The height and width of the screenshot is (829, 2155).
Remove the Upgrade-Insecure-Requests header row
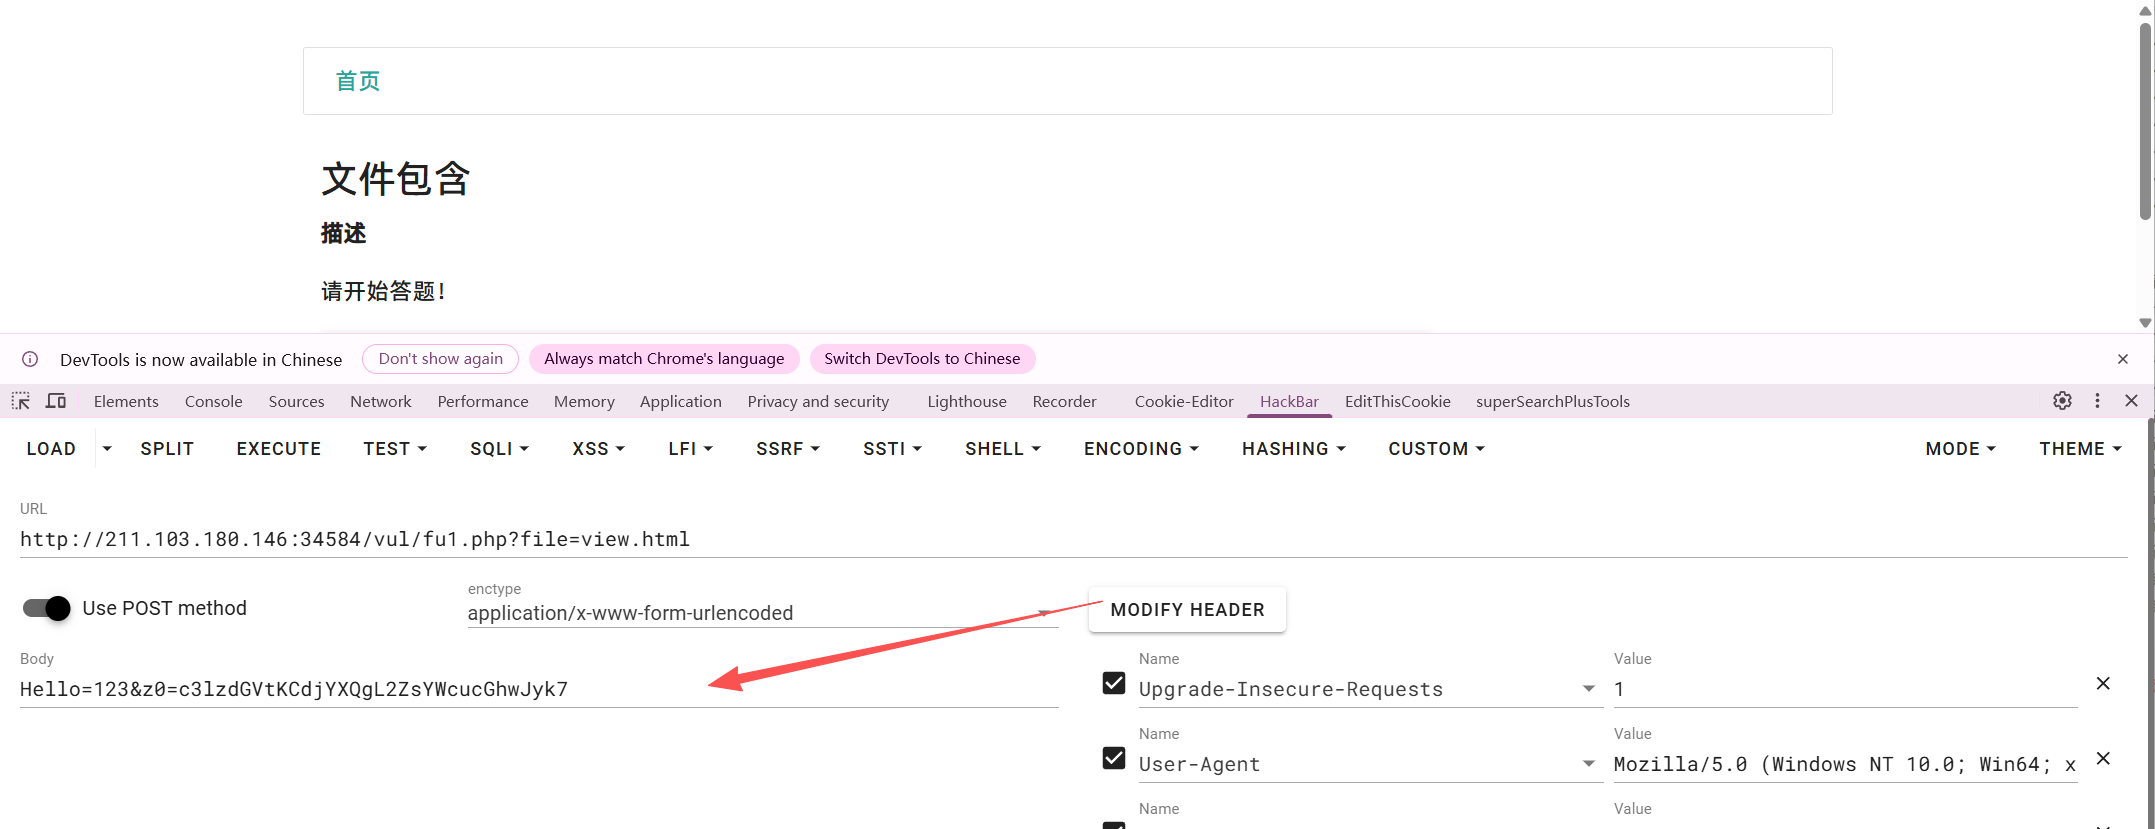tap(2103, 684)
